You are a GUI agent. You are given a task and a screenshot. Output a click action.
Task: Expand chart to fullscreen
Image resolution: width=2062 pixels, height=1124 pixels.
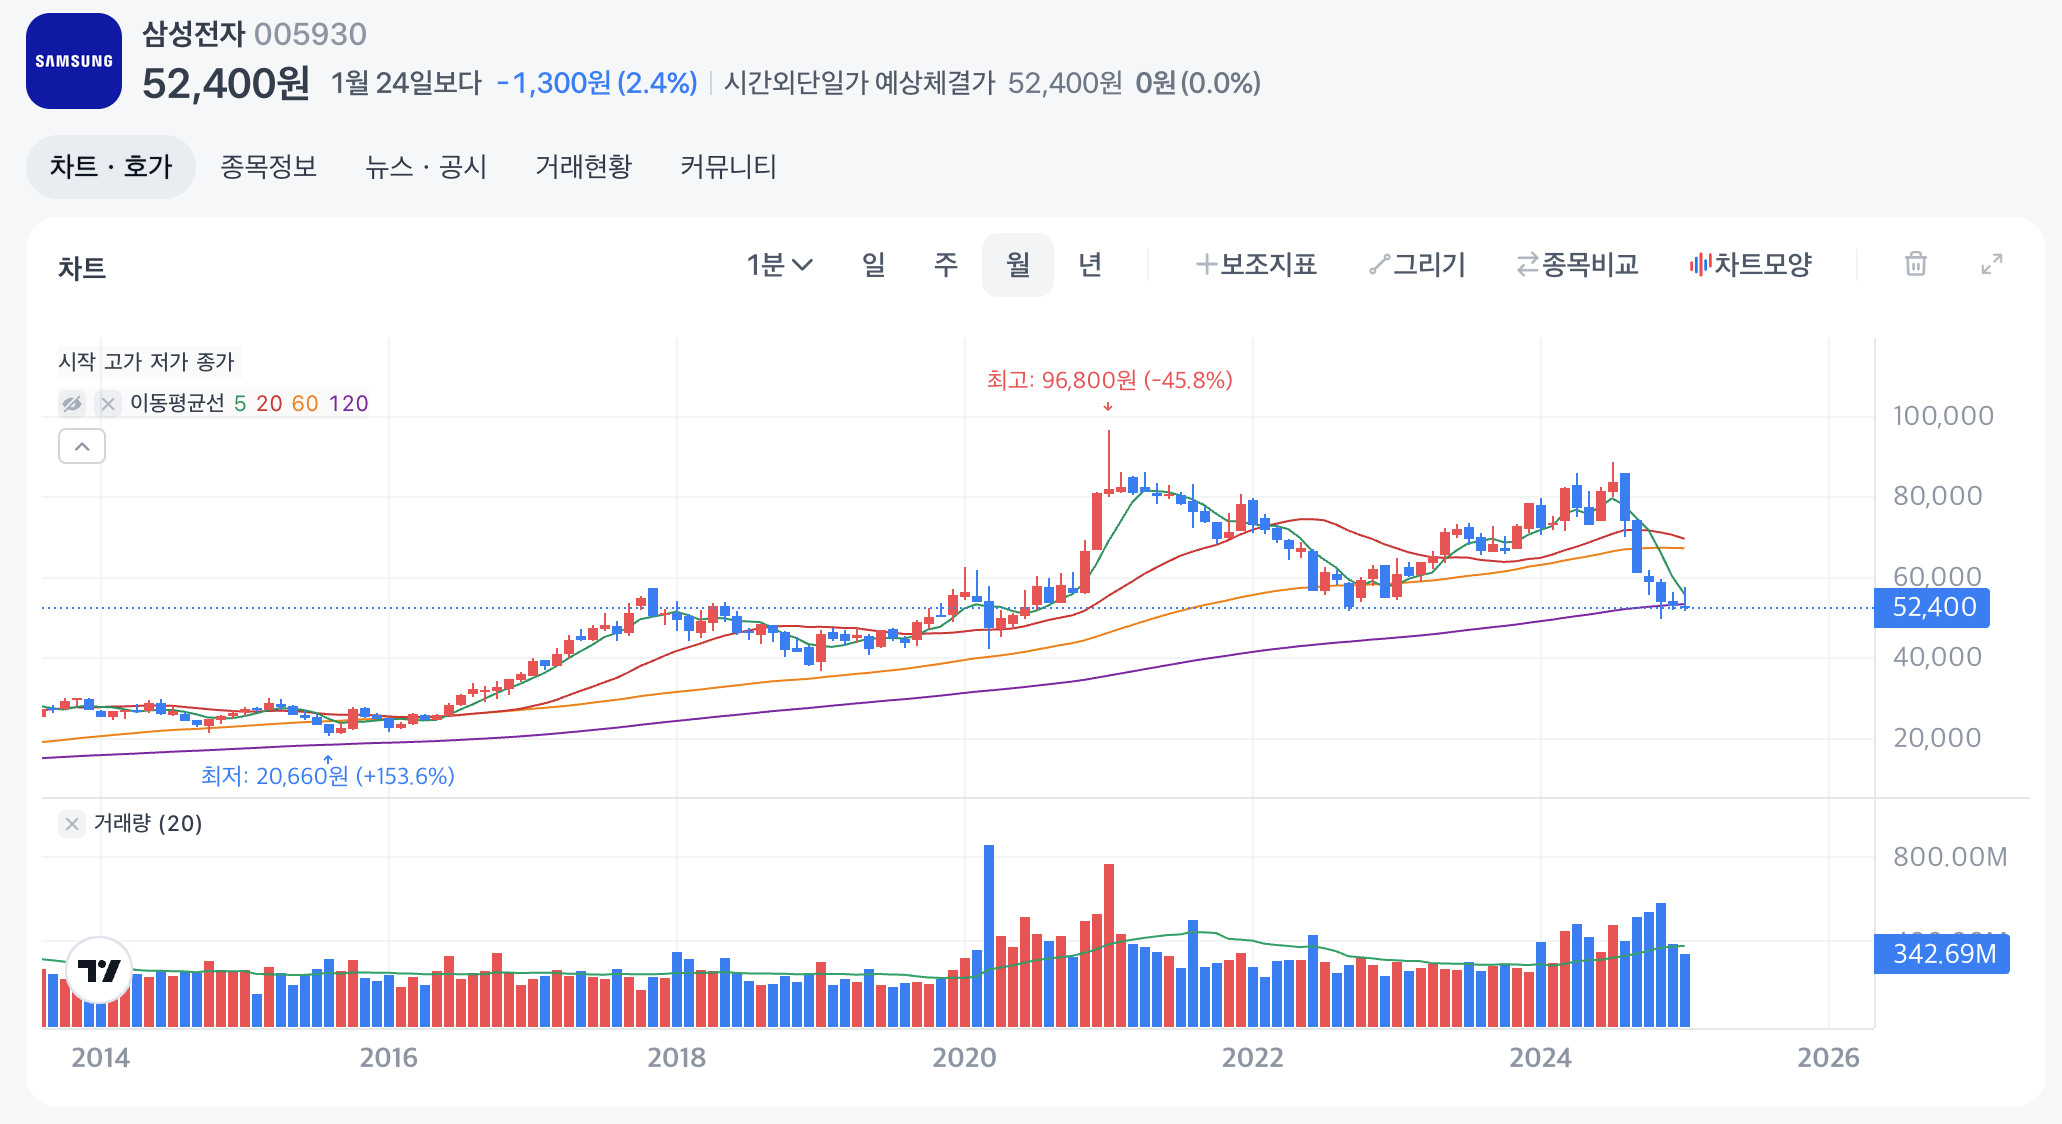1991,264
